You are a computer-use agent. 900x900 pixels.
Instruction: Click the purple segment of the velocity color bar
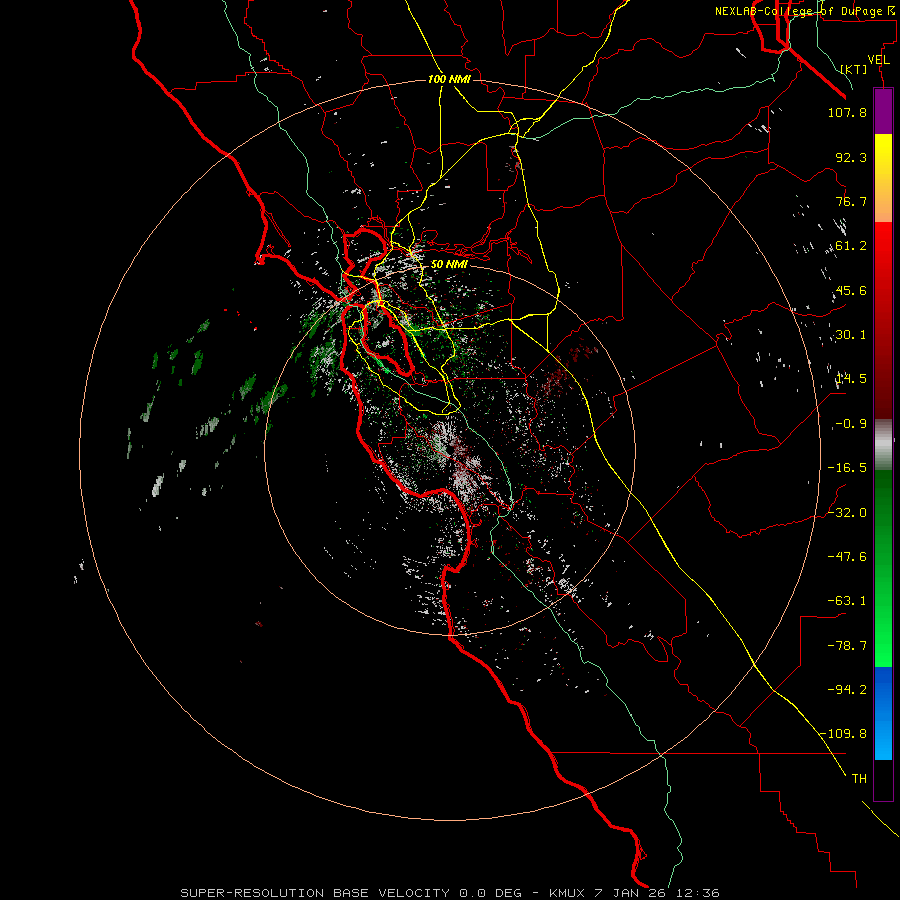pyautogui.click(x=883, y=111)
